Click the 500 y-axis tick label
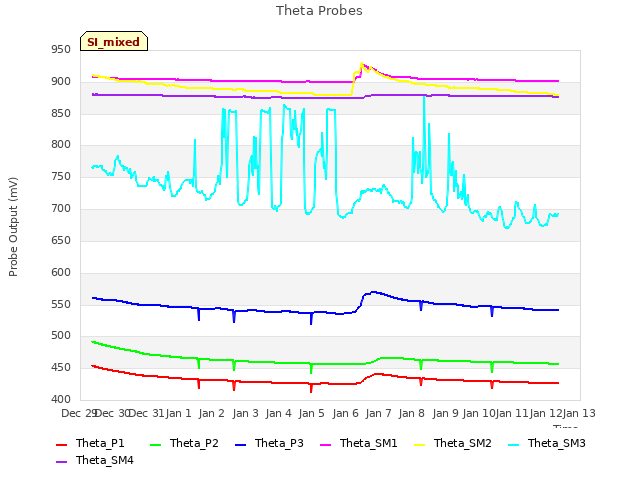This screenshot has height=480, width=640. (x=61, y=336)
